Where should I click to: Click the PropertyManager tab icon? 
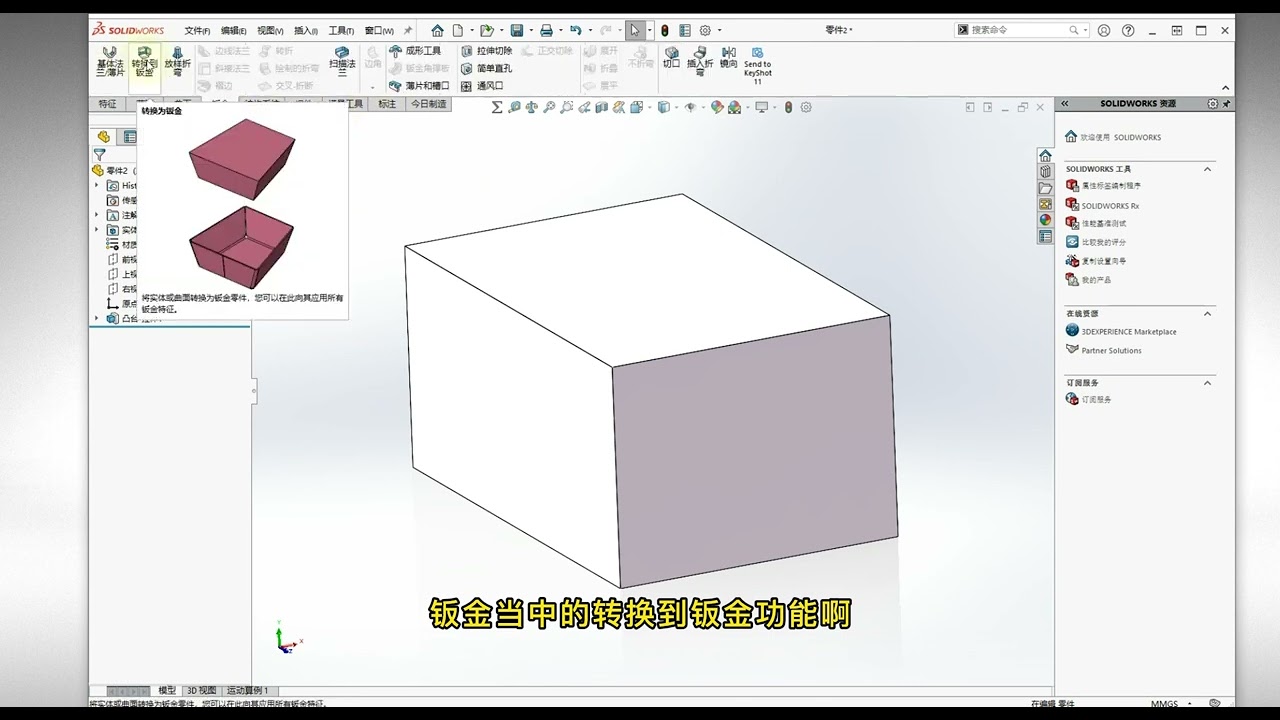pos(129,137)
